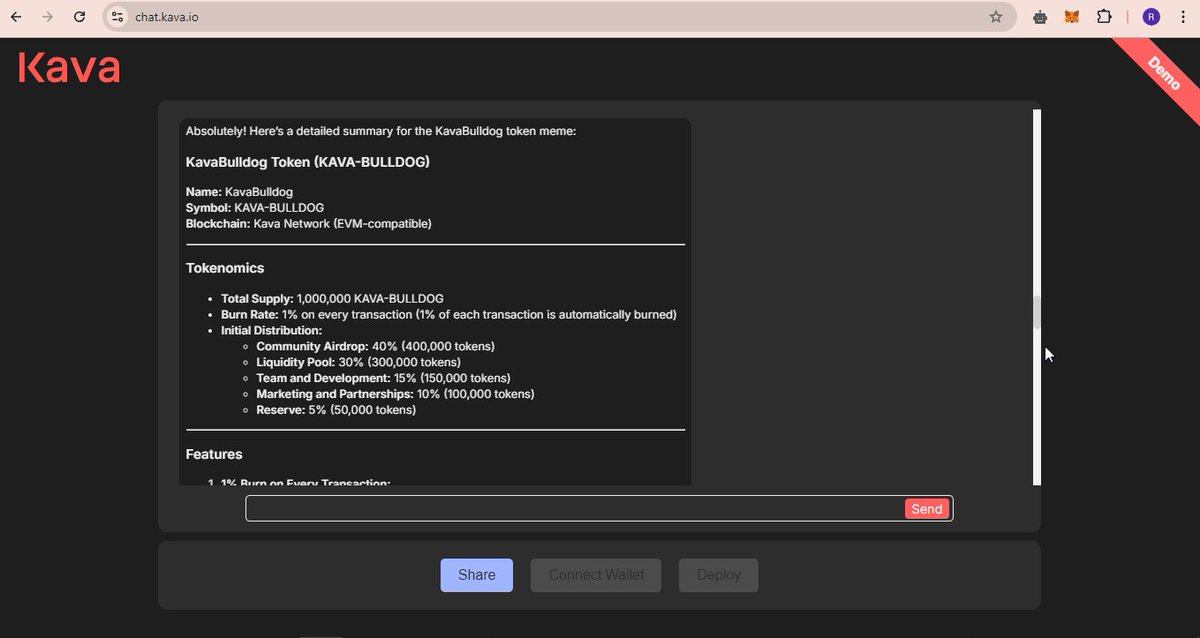Screen dimensions: 1200x638
Task: Open the Extensions puzzle-piece menu
Action: [1104, 17]
